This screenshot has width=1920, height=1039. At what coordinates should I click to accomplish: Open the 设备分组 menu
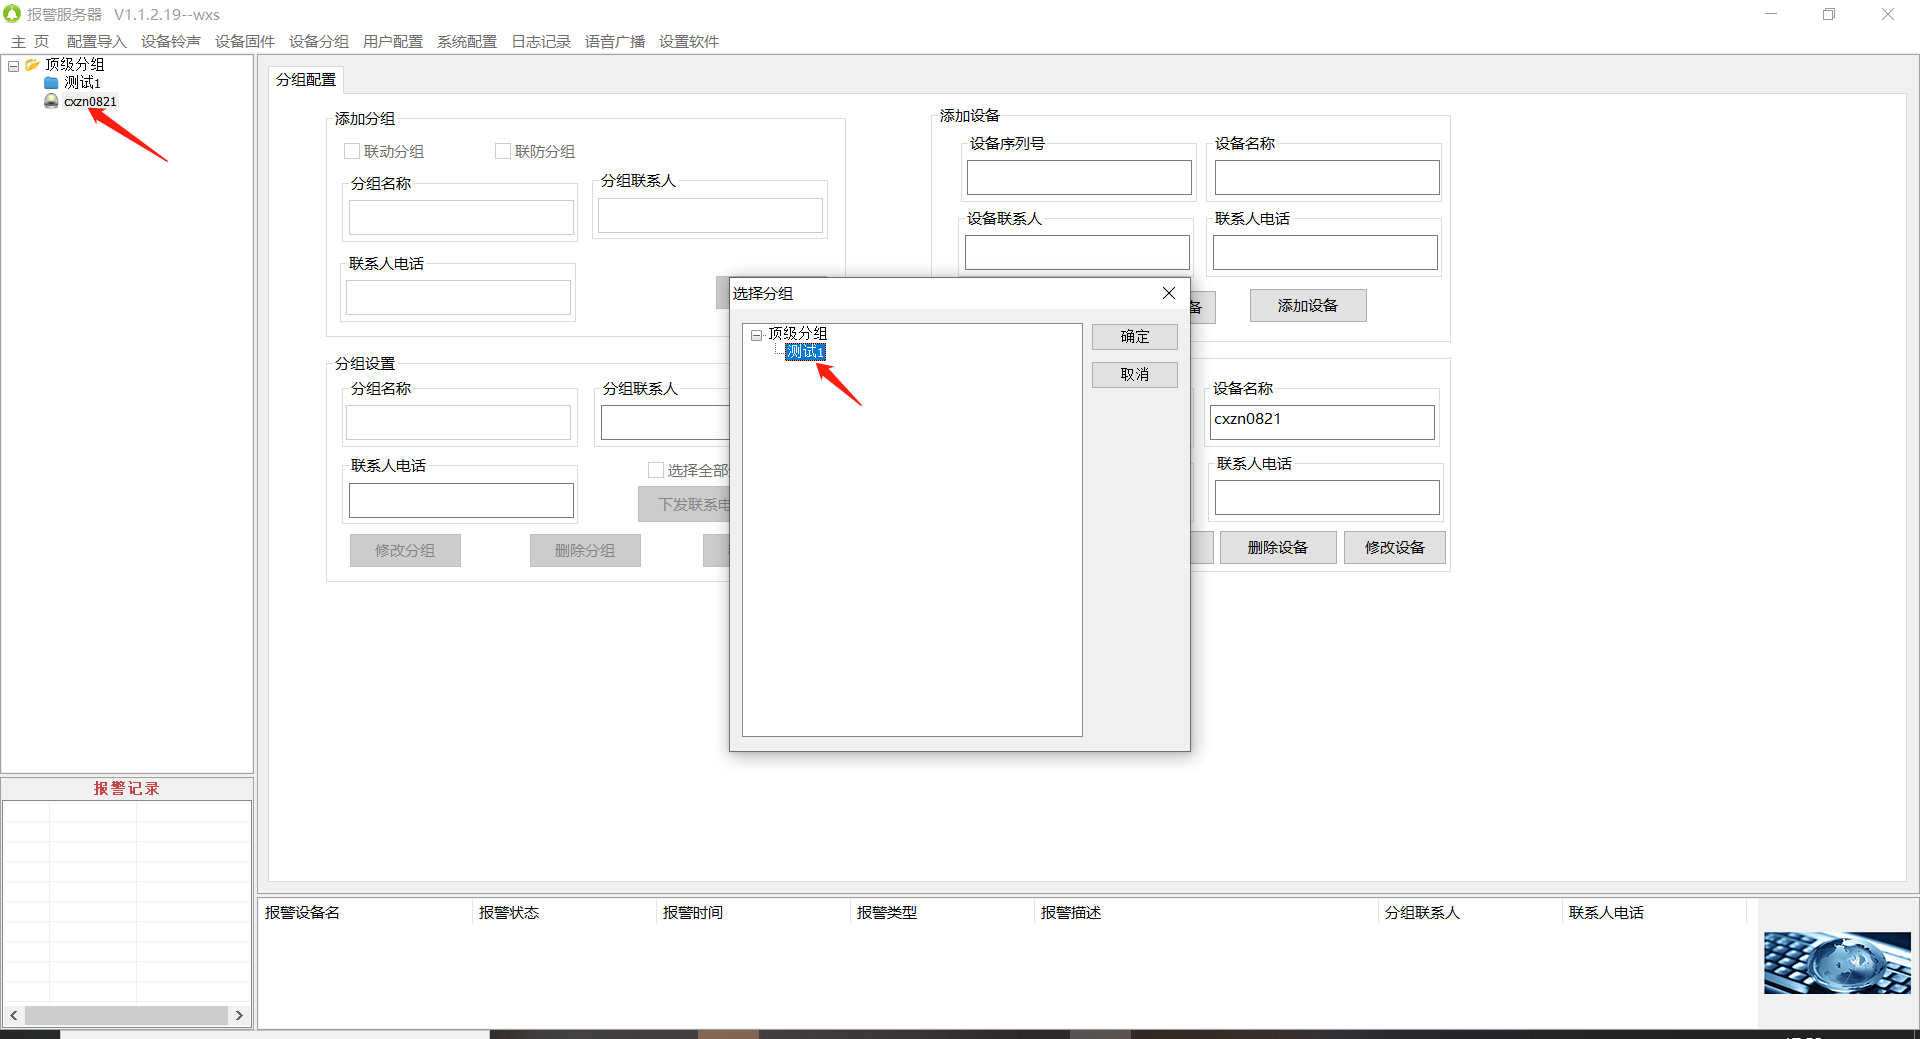tap(319, 41)
